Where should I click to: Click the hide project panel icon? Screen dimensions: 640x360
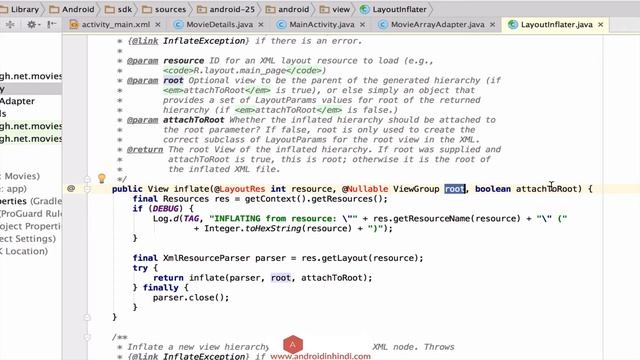point(51,24)
